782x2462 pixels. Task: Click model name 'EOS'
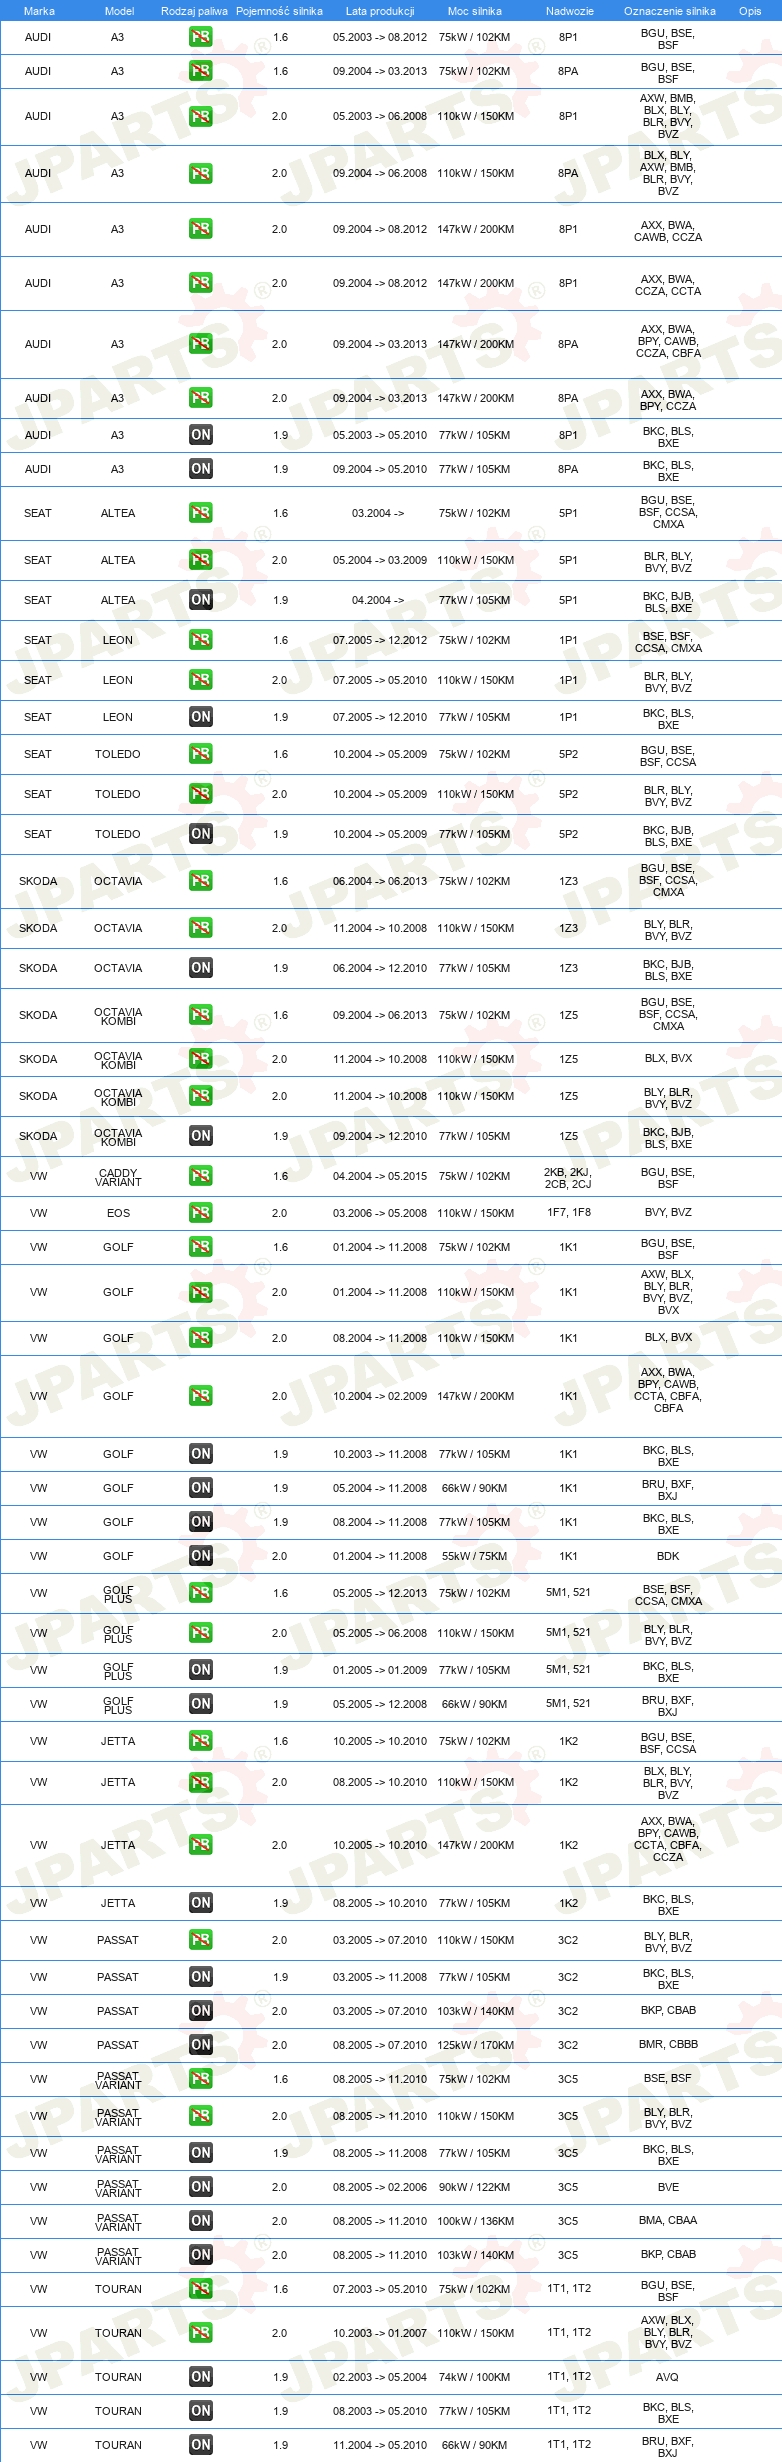tap(118, 1213)
